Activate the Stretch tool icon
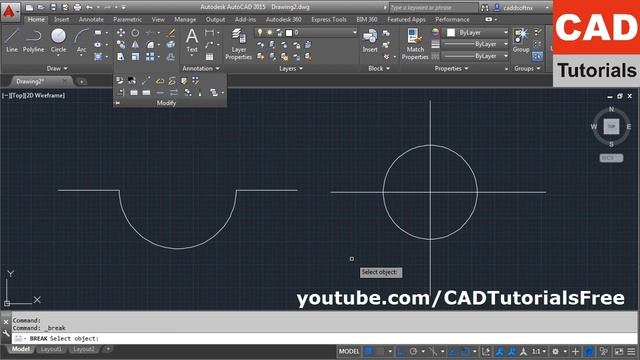 (x=121, y=57)
